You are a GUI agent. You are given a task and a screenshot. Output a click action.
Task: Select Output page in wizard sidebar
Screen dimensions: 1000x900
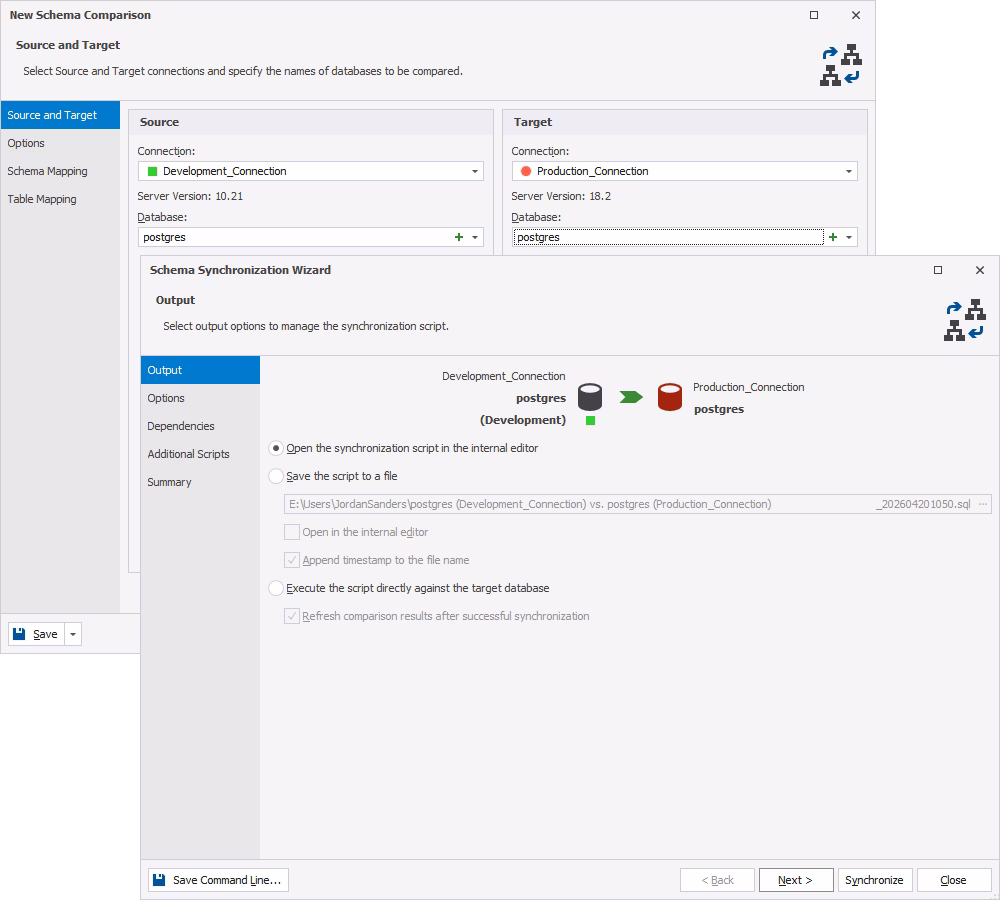(x=200, y=370)
